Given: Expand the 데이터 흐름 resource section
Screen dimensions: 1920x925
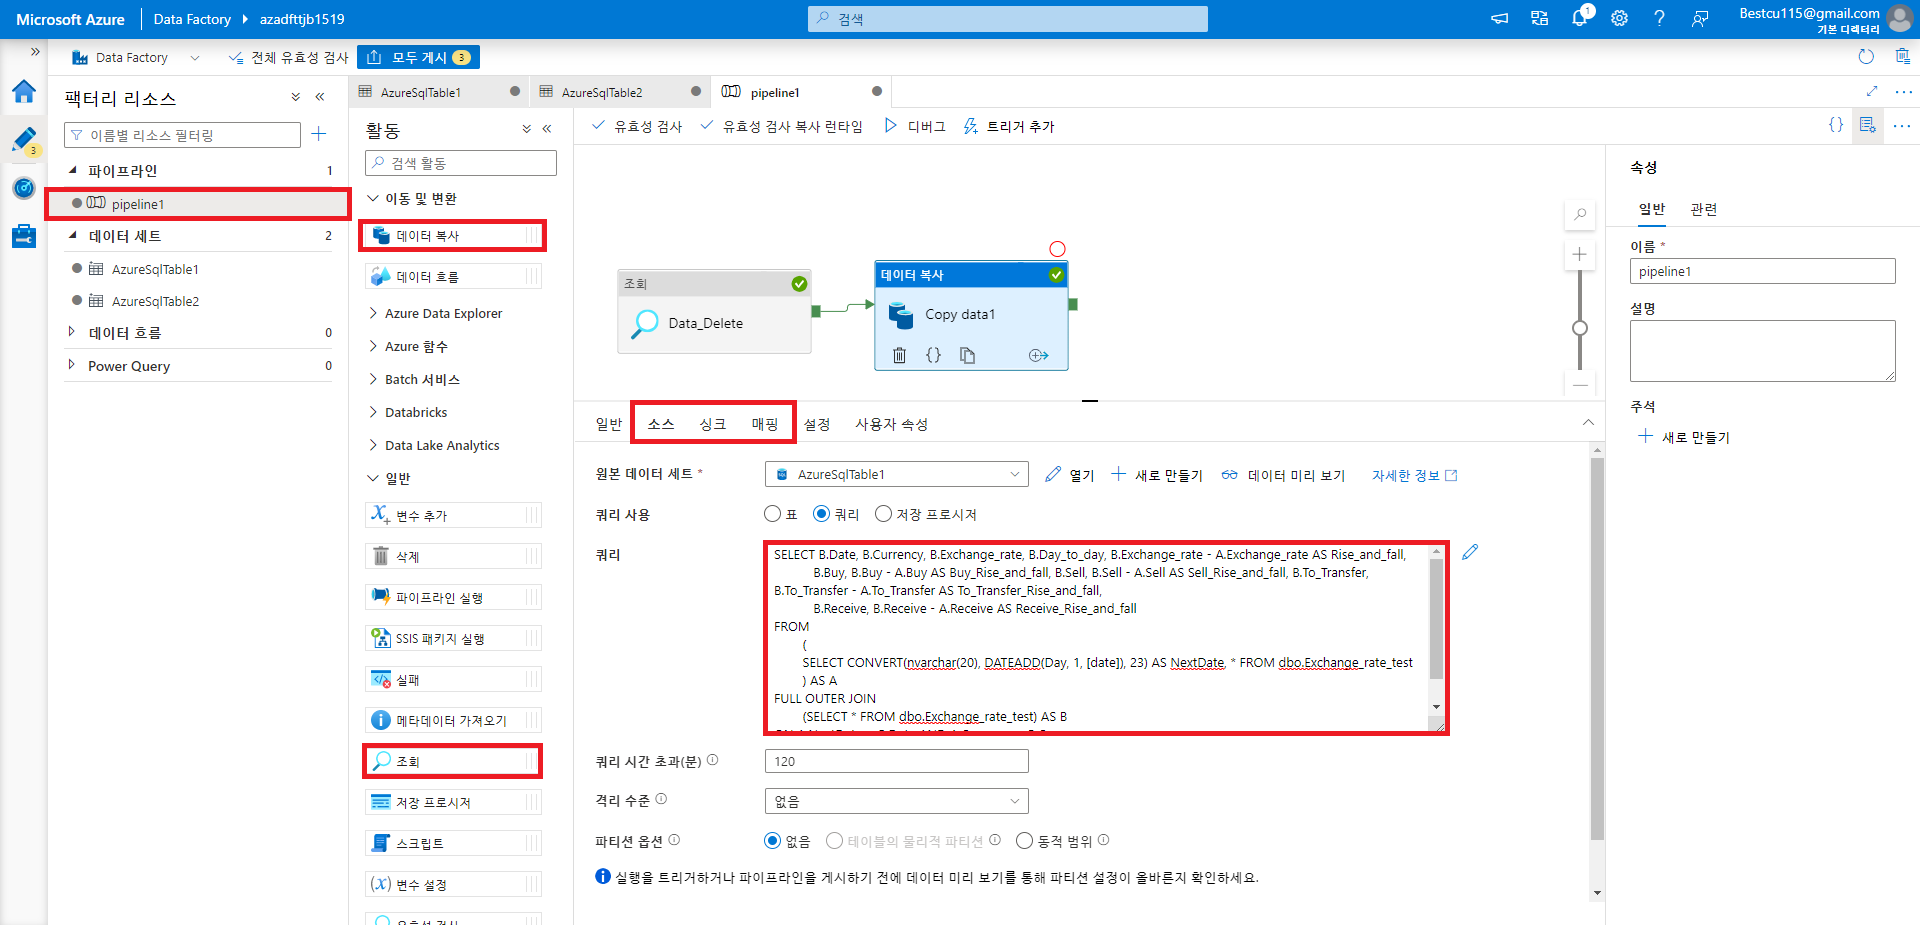Looking at the screenshot, I should coord(71,332).
